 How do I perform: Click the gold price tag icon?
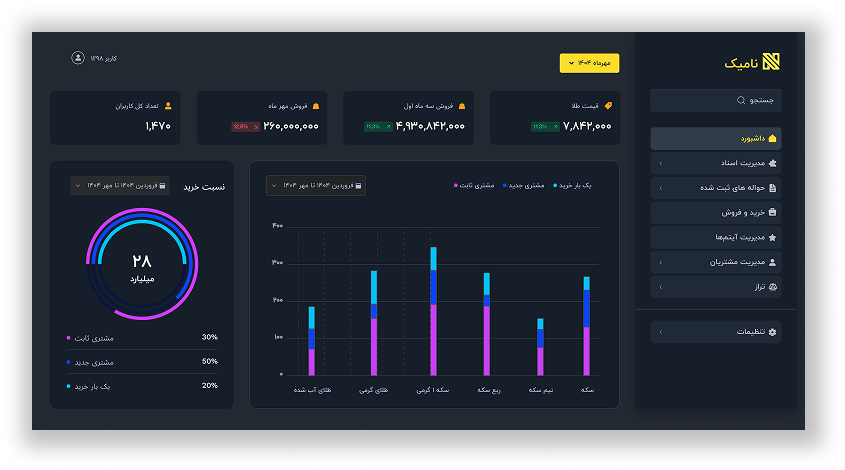point(608,105)
